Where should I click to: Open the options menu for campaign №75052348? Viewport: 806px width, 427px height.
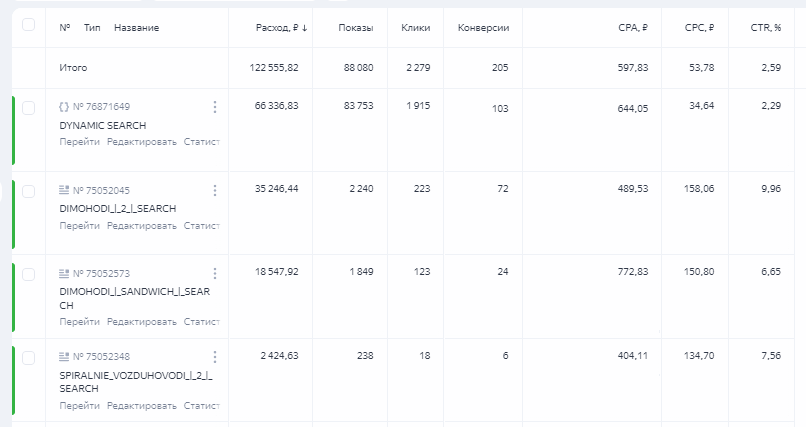pos(215,357)
